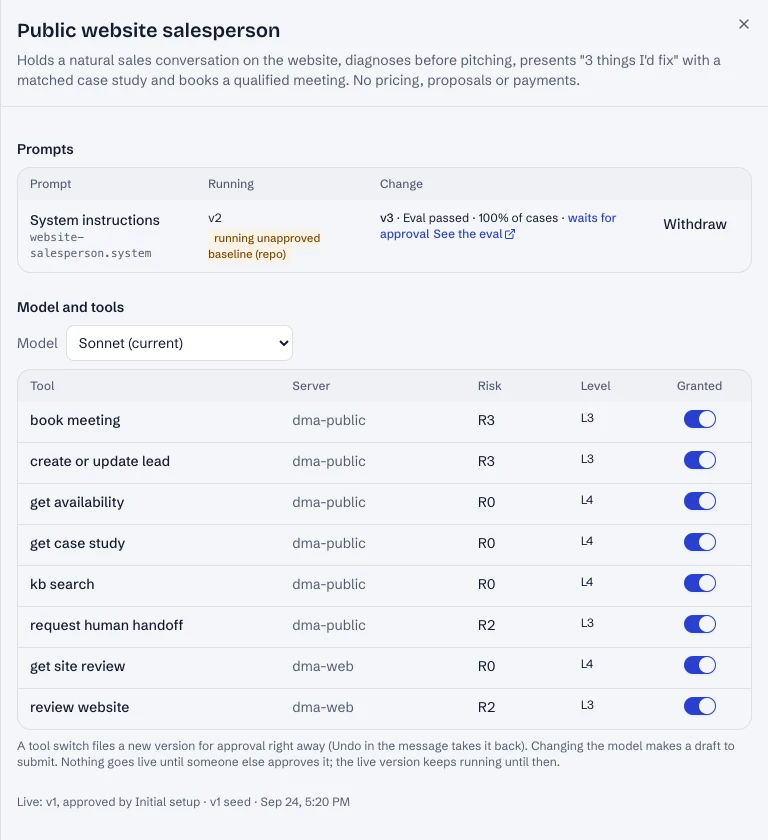Open the Model dropdown showing Sonnet (current)
Image resolution: width=768 pixels, height=840 pixels.
tap(179, 343)
